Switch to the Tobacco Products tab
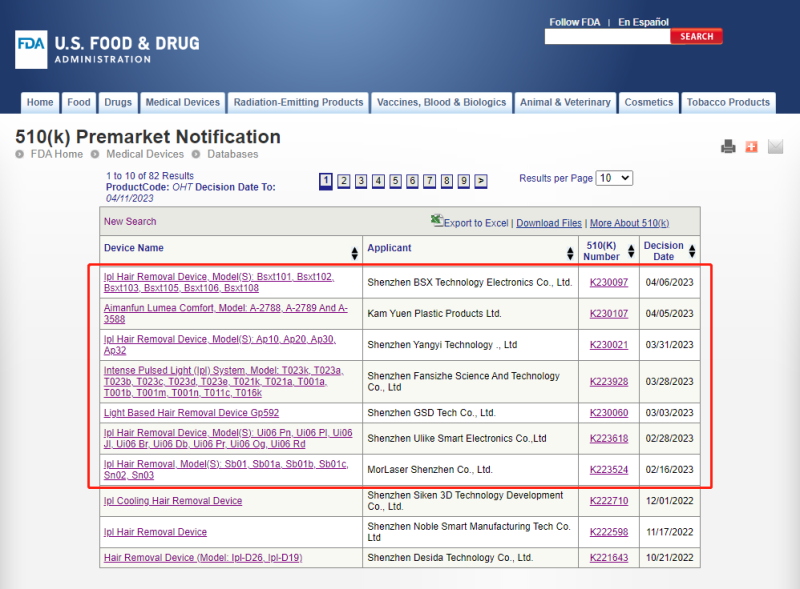The height and width of the screenshot is (589, 800). 728,102
